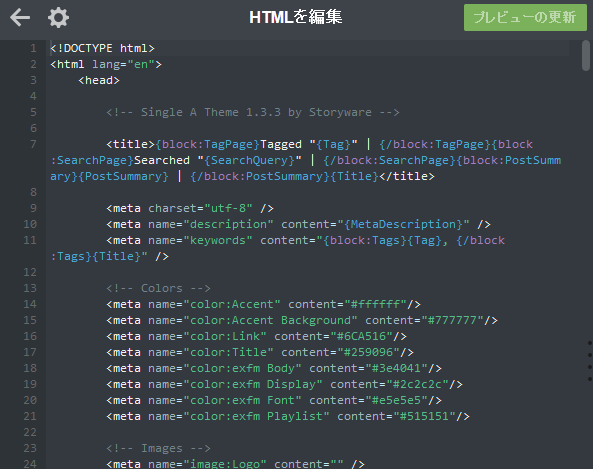Click the back arrow icon
The height and width of the screenshot is (469, 593).
[x=20, y=17]
